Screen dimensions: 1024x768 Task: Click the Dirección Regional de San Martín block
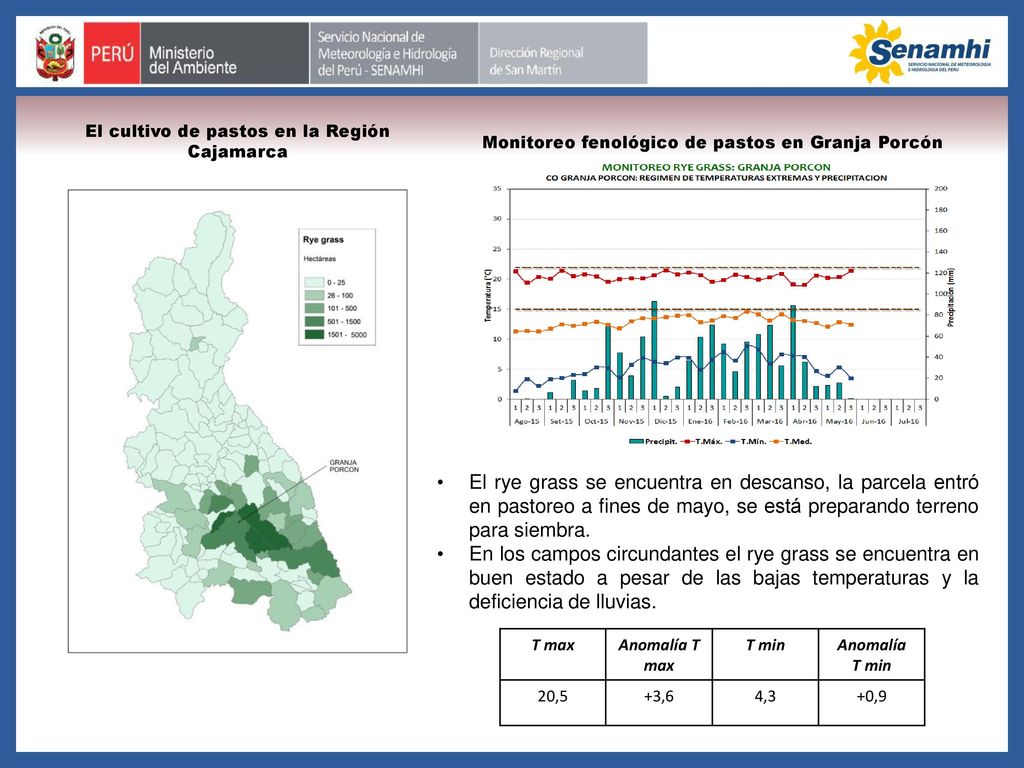pyautogui.click(x=563, y=53)
